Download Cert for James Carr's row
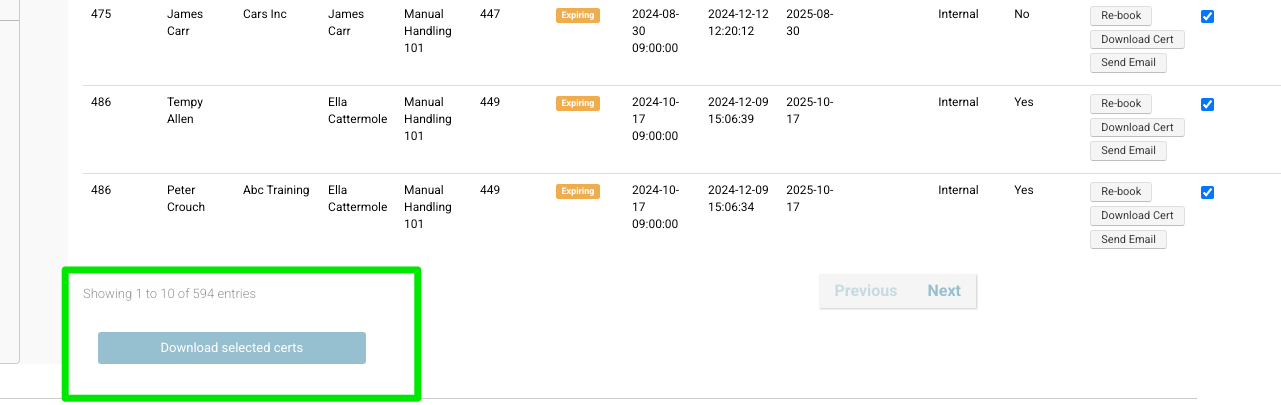Viewport: 1281px width, 405px height. tap(1137, 40)
